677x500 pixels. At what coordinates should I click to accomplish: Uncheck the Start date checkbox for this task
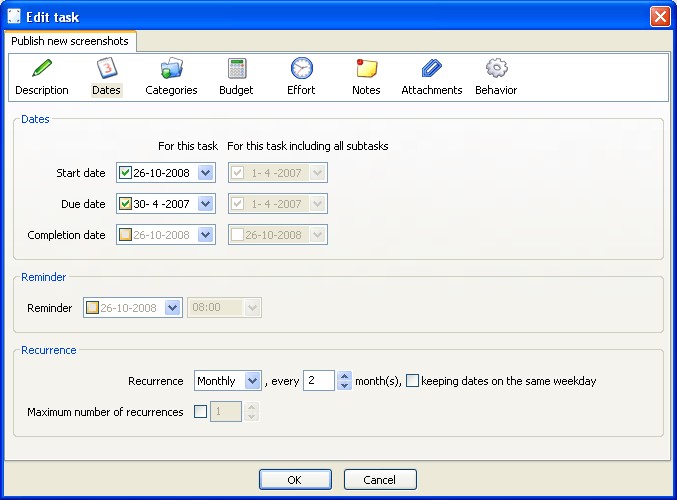[x=125, y=173]
